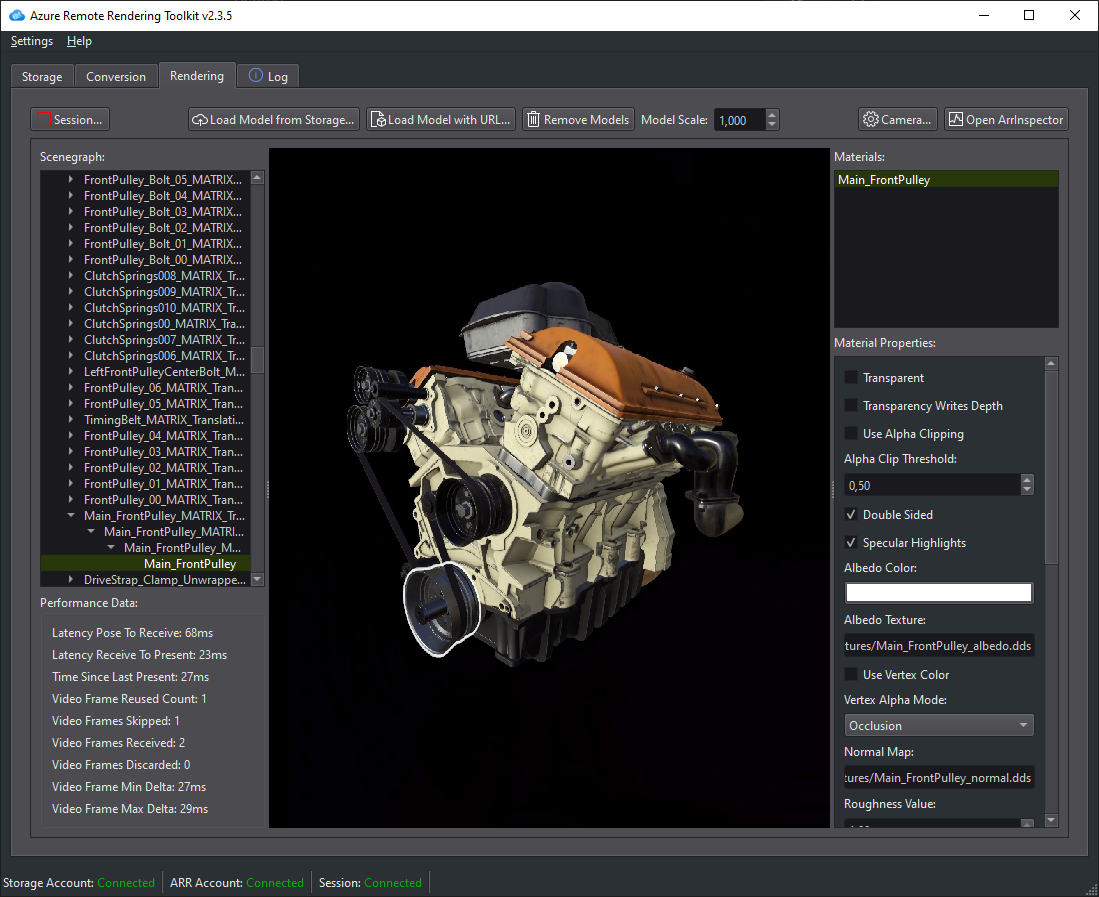Click the Session Connected status link
Viewport: 1099px width, 897px height.
tap(392, 882)
